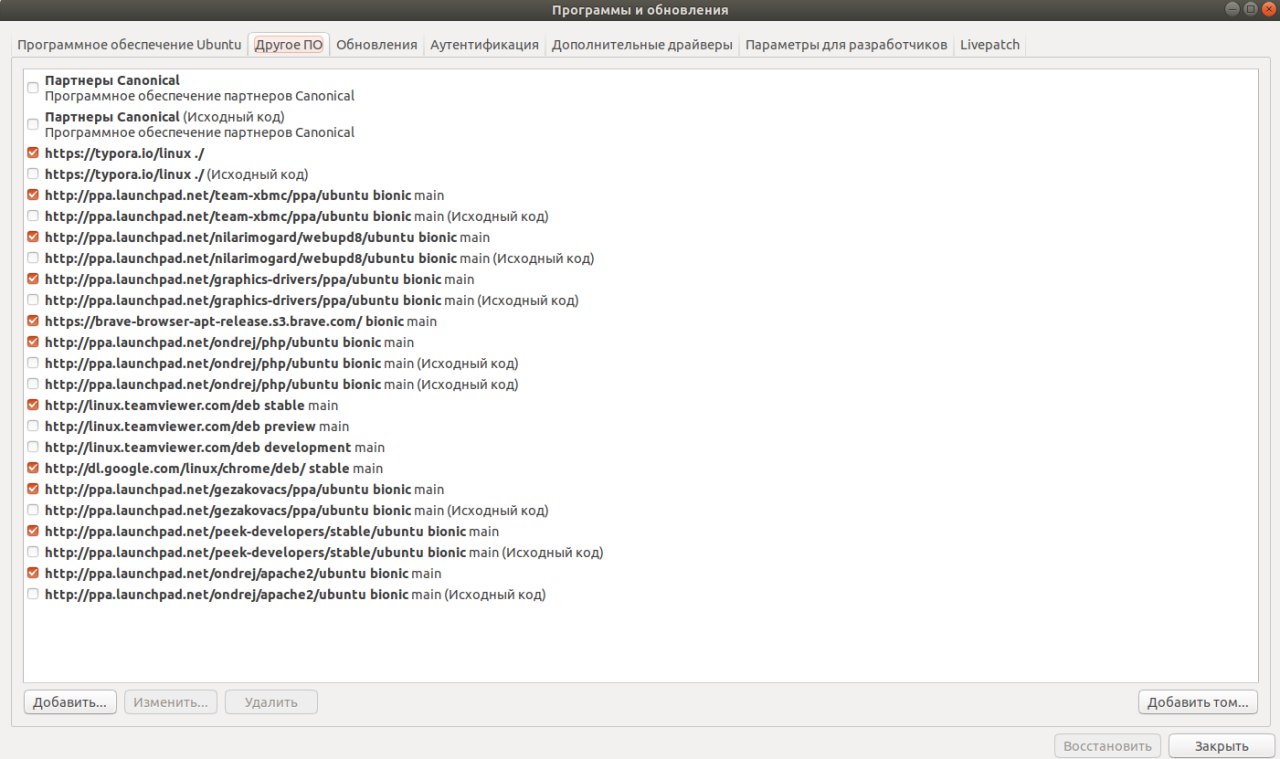Enable Партнеры Canonical (Исходный код) checkbox
This screenshot has width=1280, height=759.
pos(33,124)
